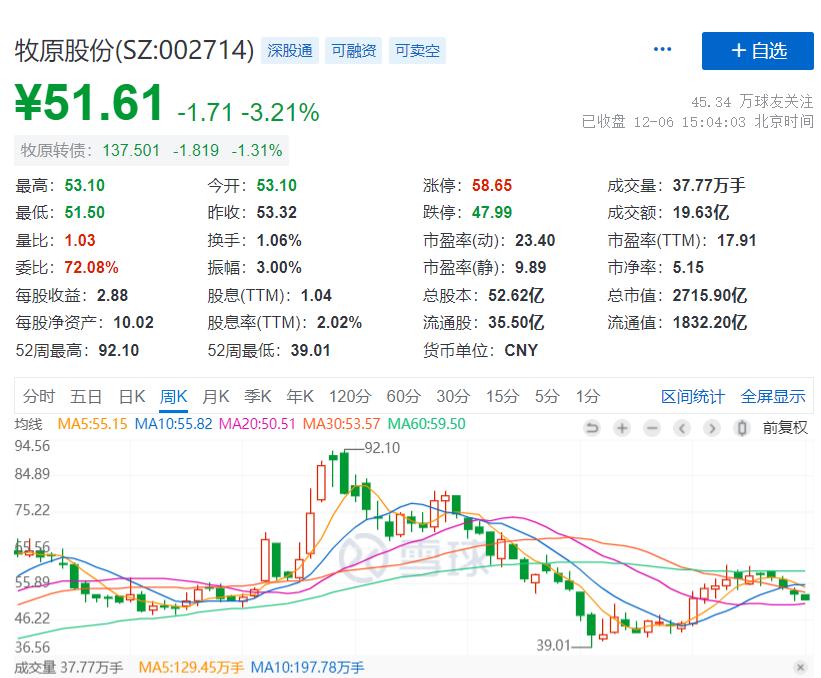Open the three-dot more options menu
Image resolution: width=821 pixels, height=678 pixels.
[662, 49]
